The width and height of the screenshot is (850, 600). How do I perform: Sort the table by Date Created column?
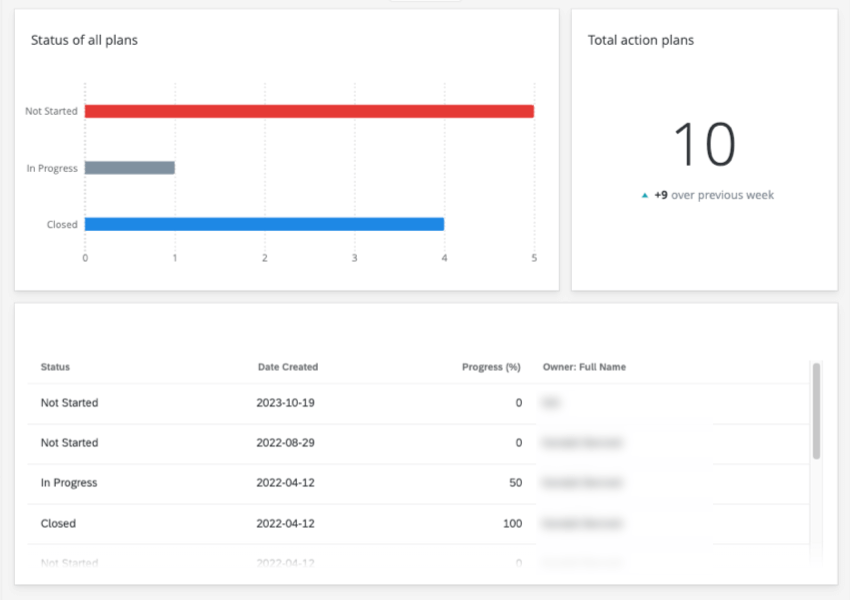tap(288, 367)
